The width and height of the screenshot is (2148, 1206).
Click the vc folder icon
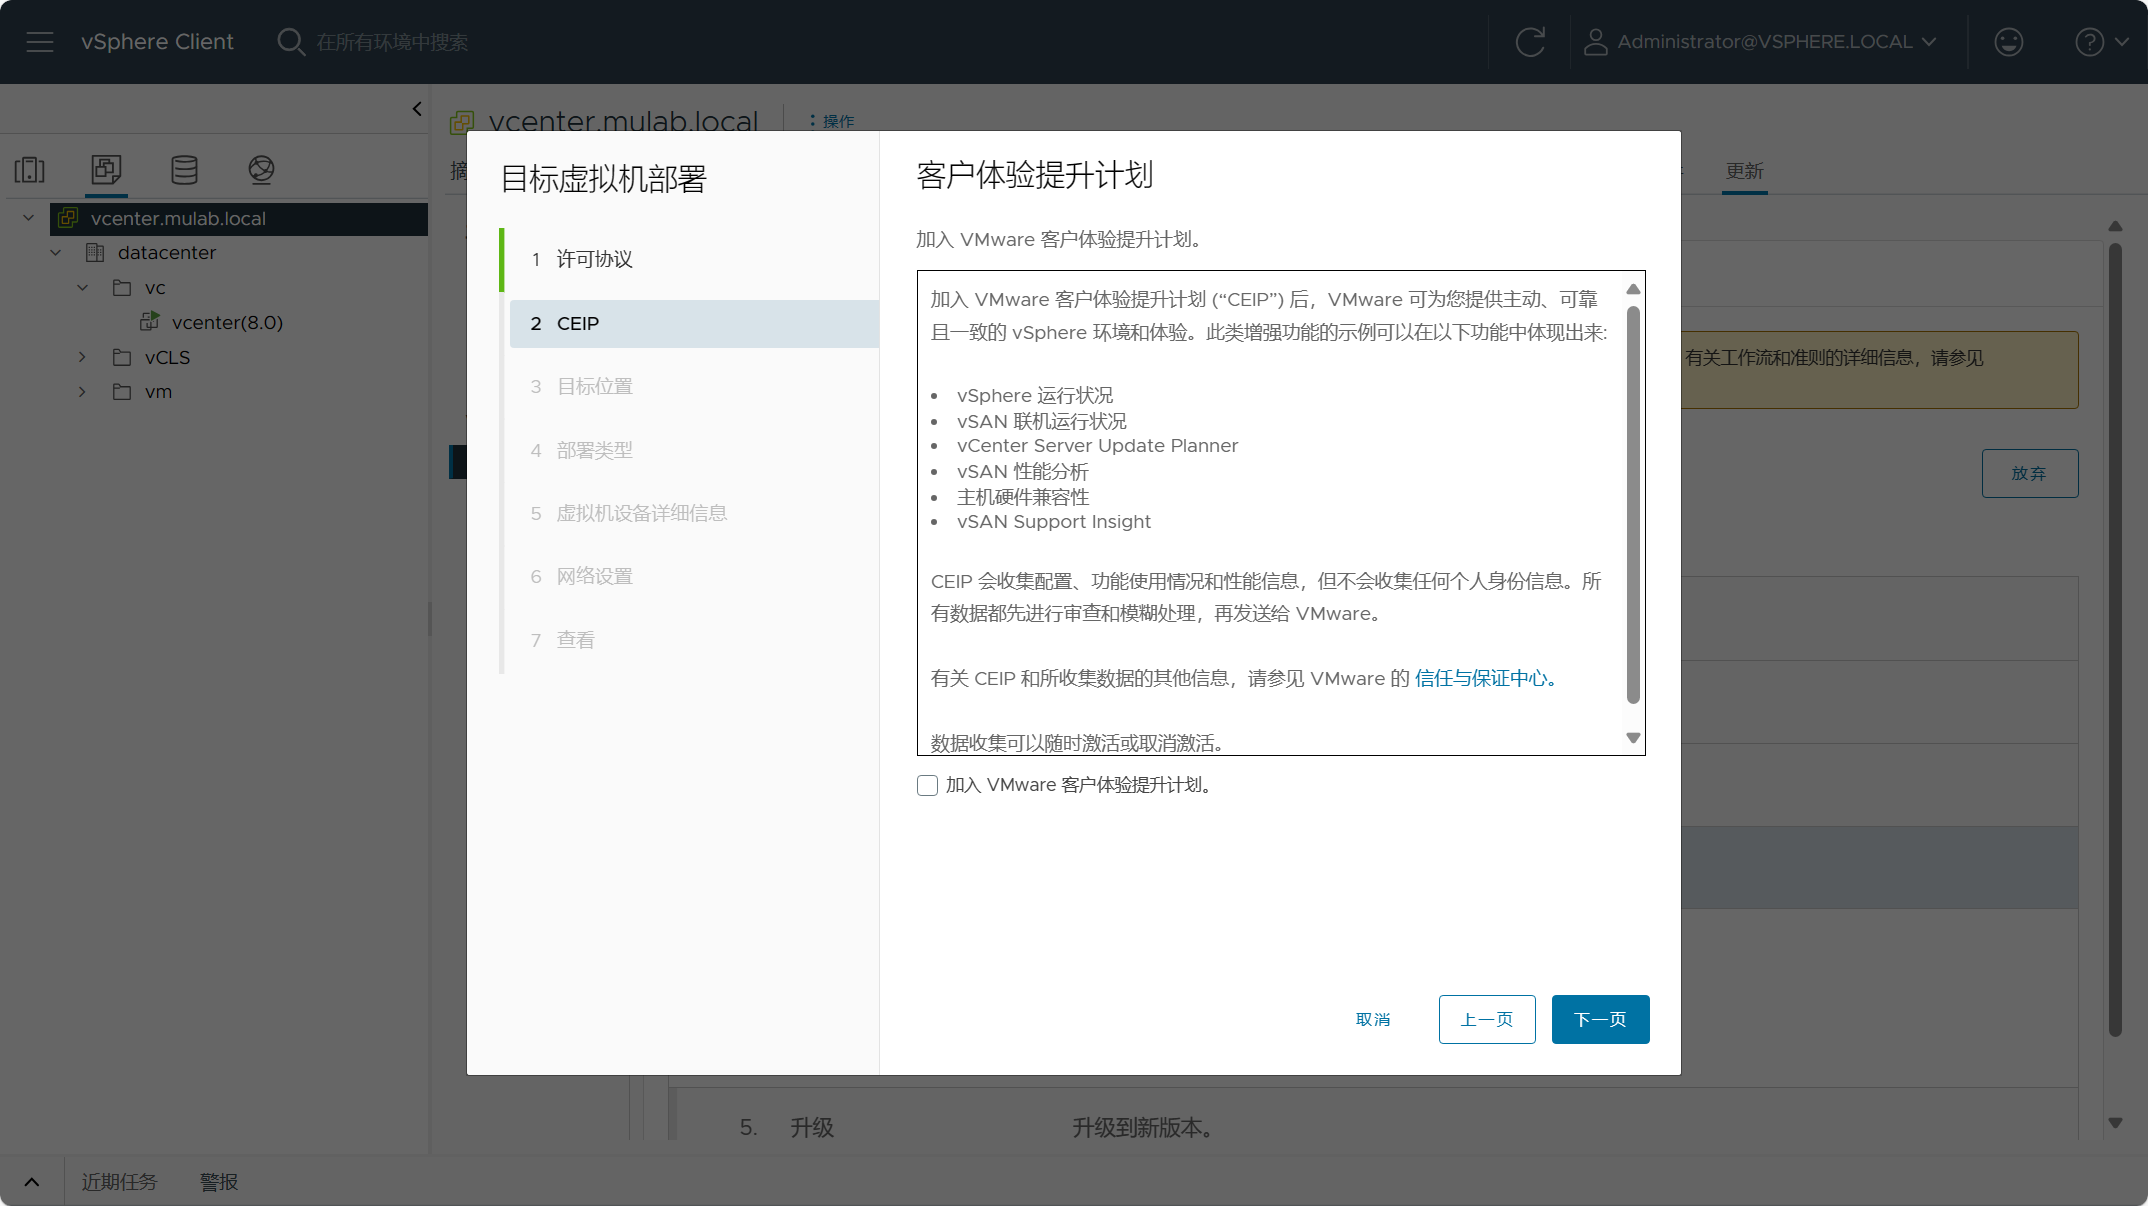tap(122, 288)
